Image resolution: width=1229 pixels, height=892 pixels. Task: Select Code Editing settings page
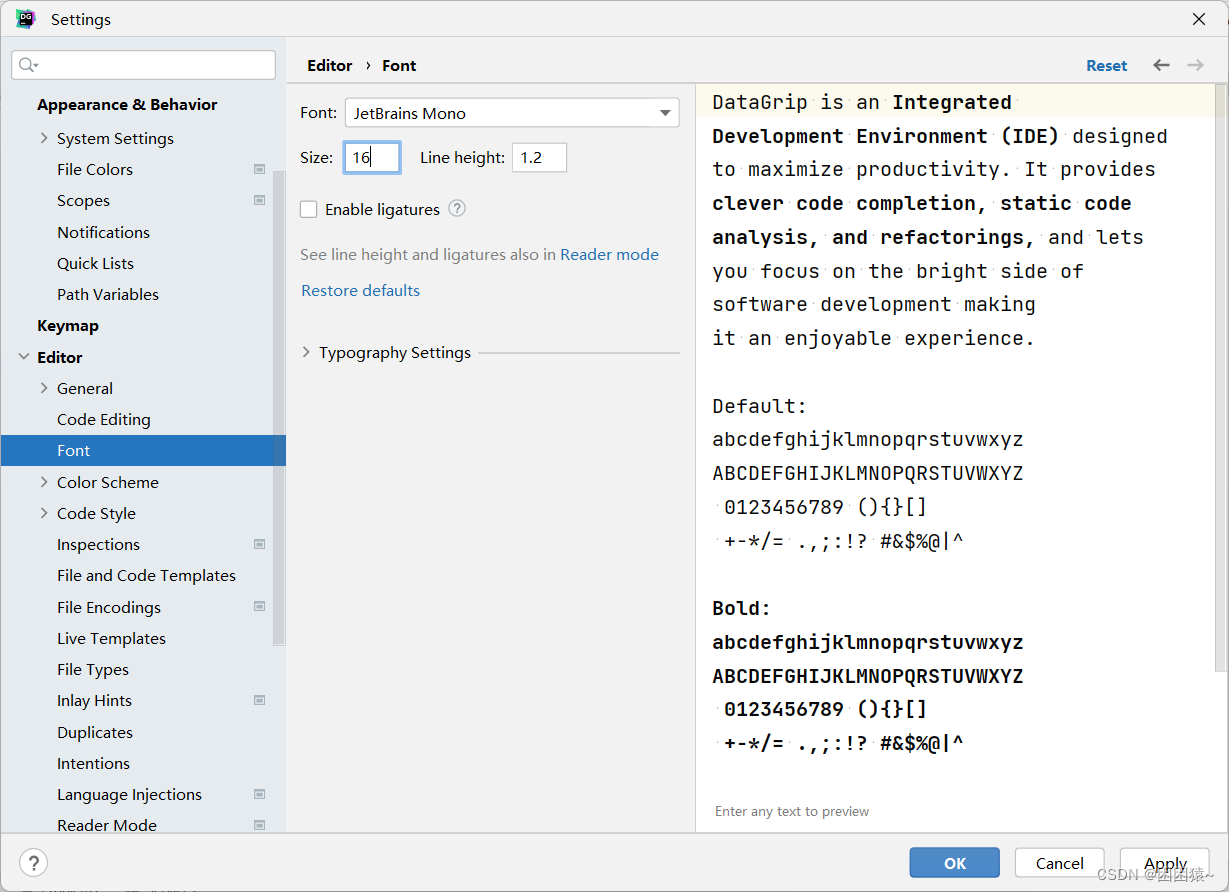(104, 420)
